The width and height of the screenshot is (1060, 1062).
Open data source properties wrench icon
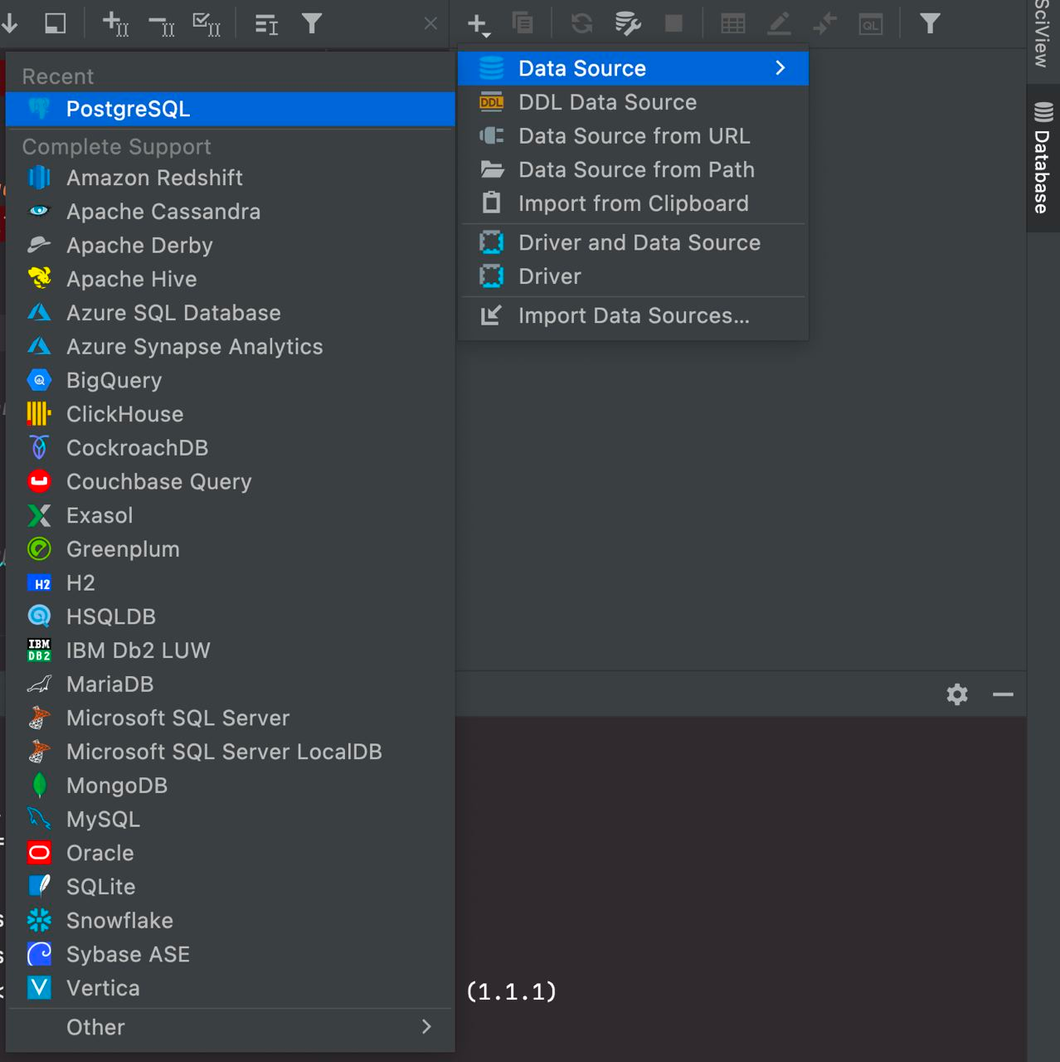tap(628, 24)
